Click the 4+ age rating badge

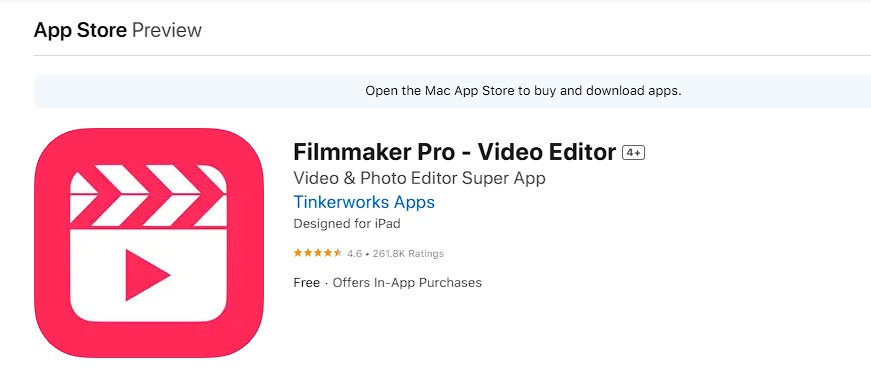(x=633, y=152)
